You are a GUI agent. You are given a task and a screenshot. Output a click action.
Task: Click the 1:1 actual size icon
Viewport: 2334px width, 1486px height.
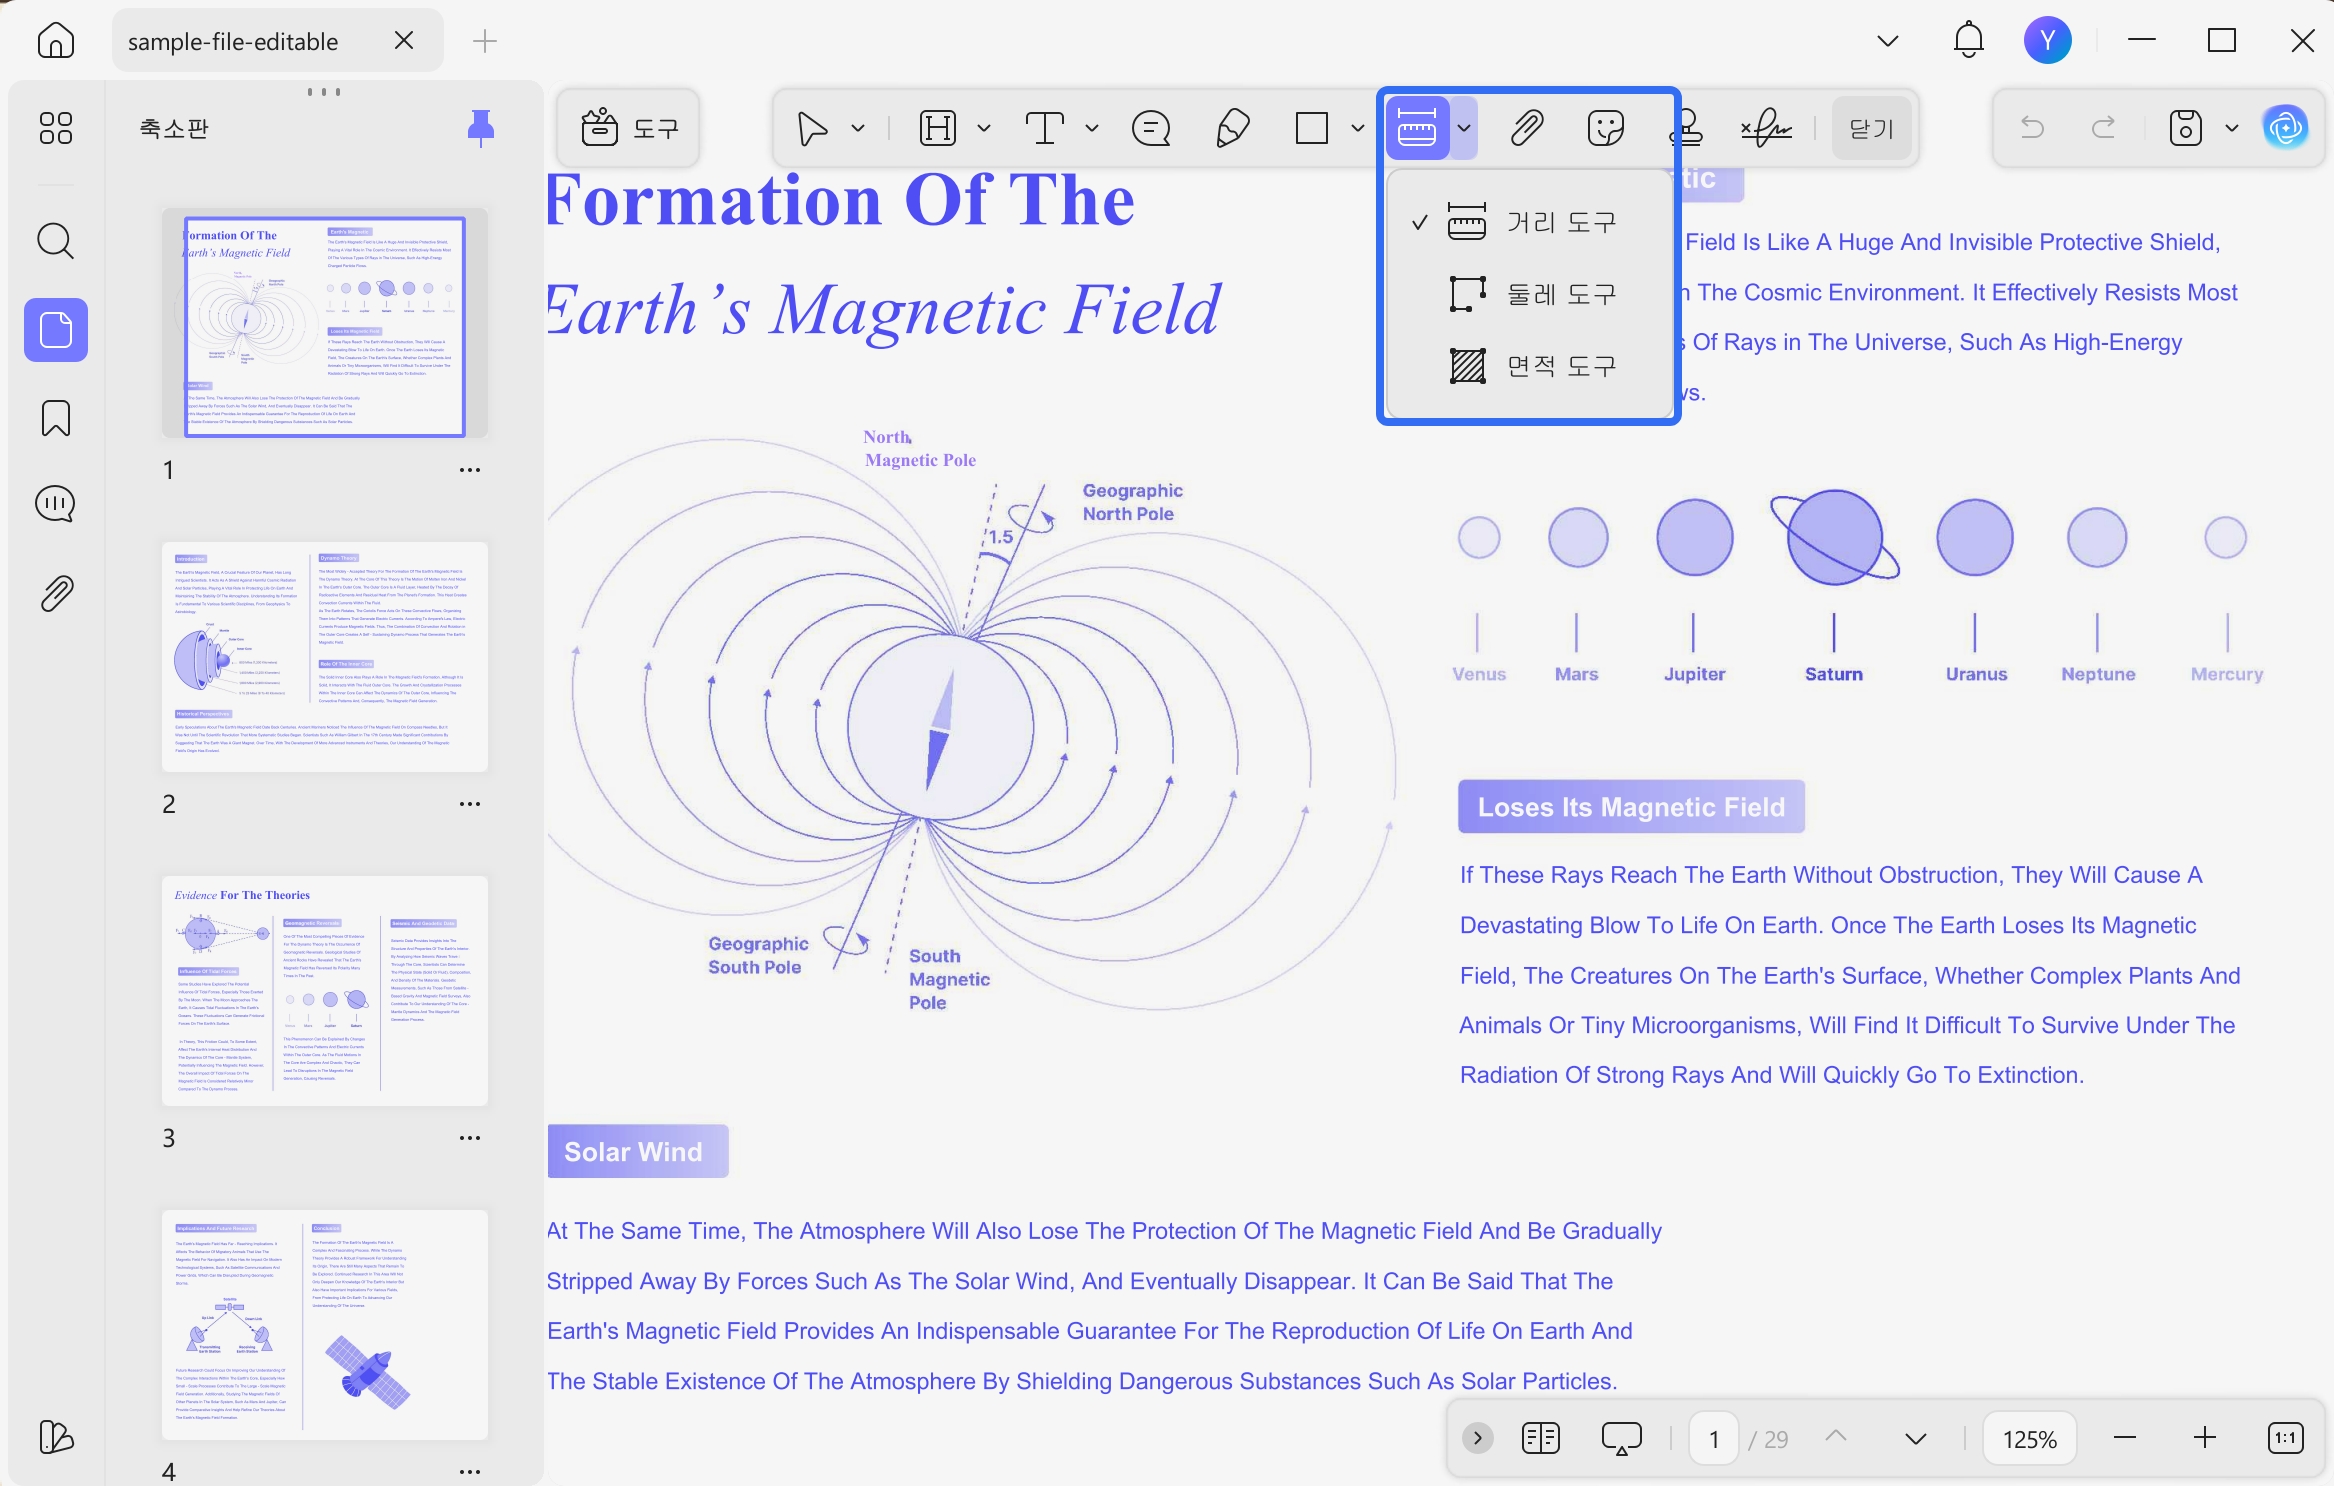pyautogui.click(x=2286, y=1438)
